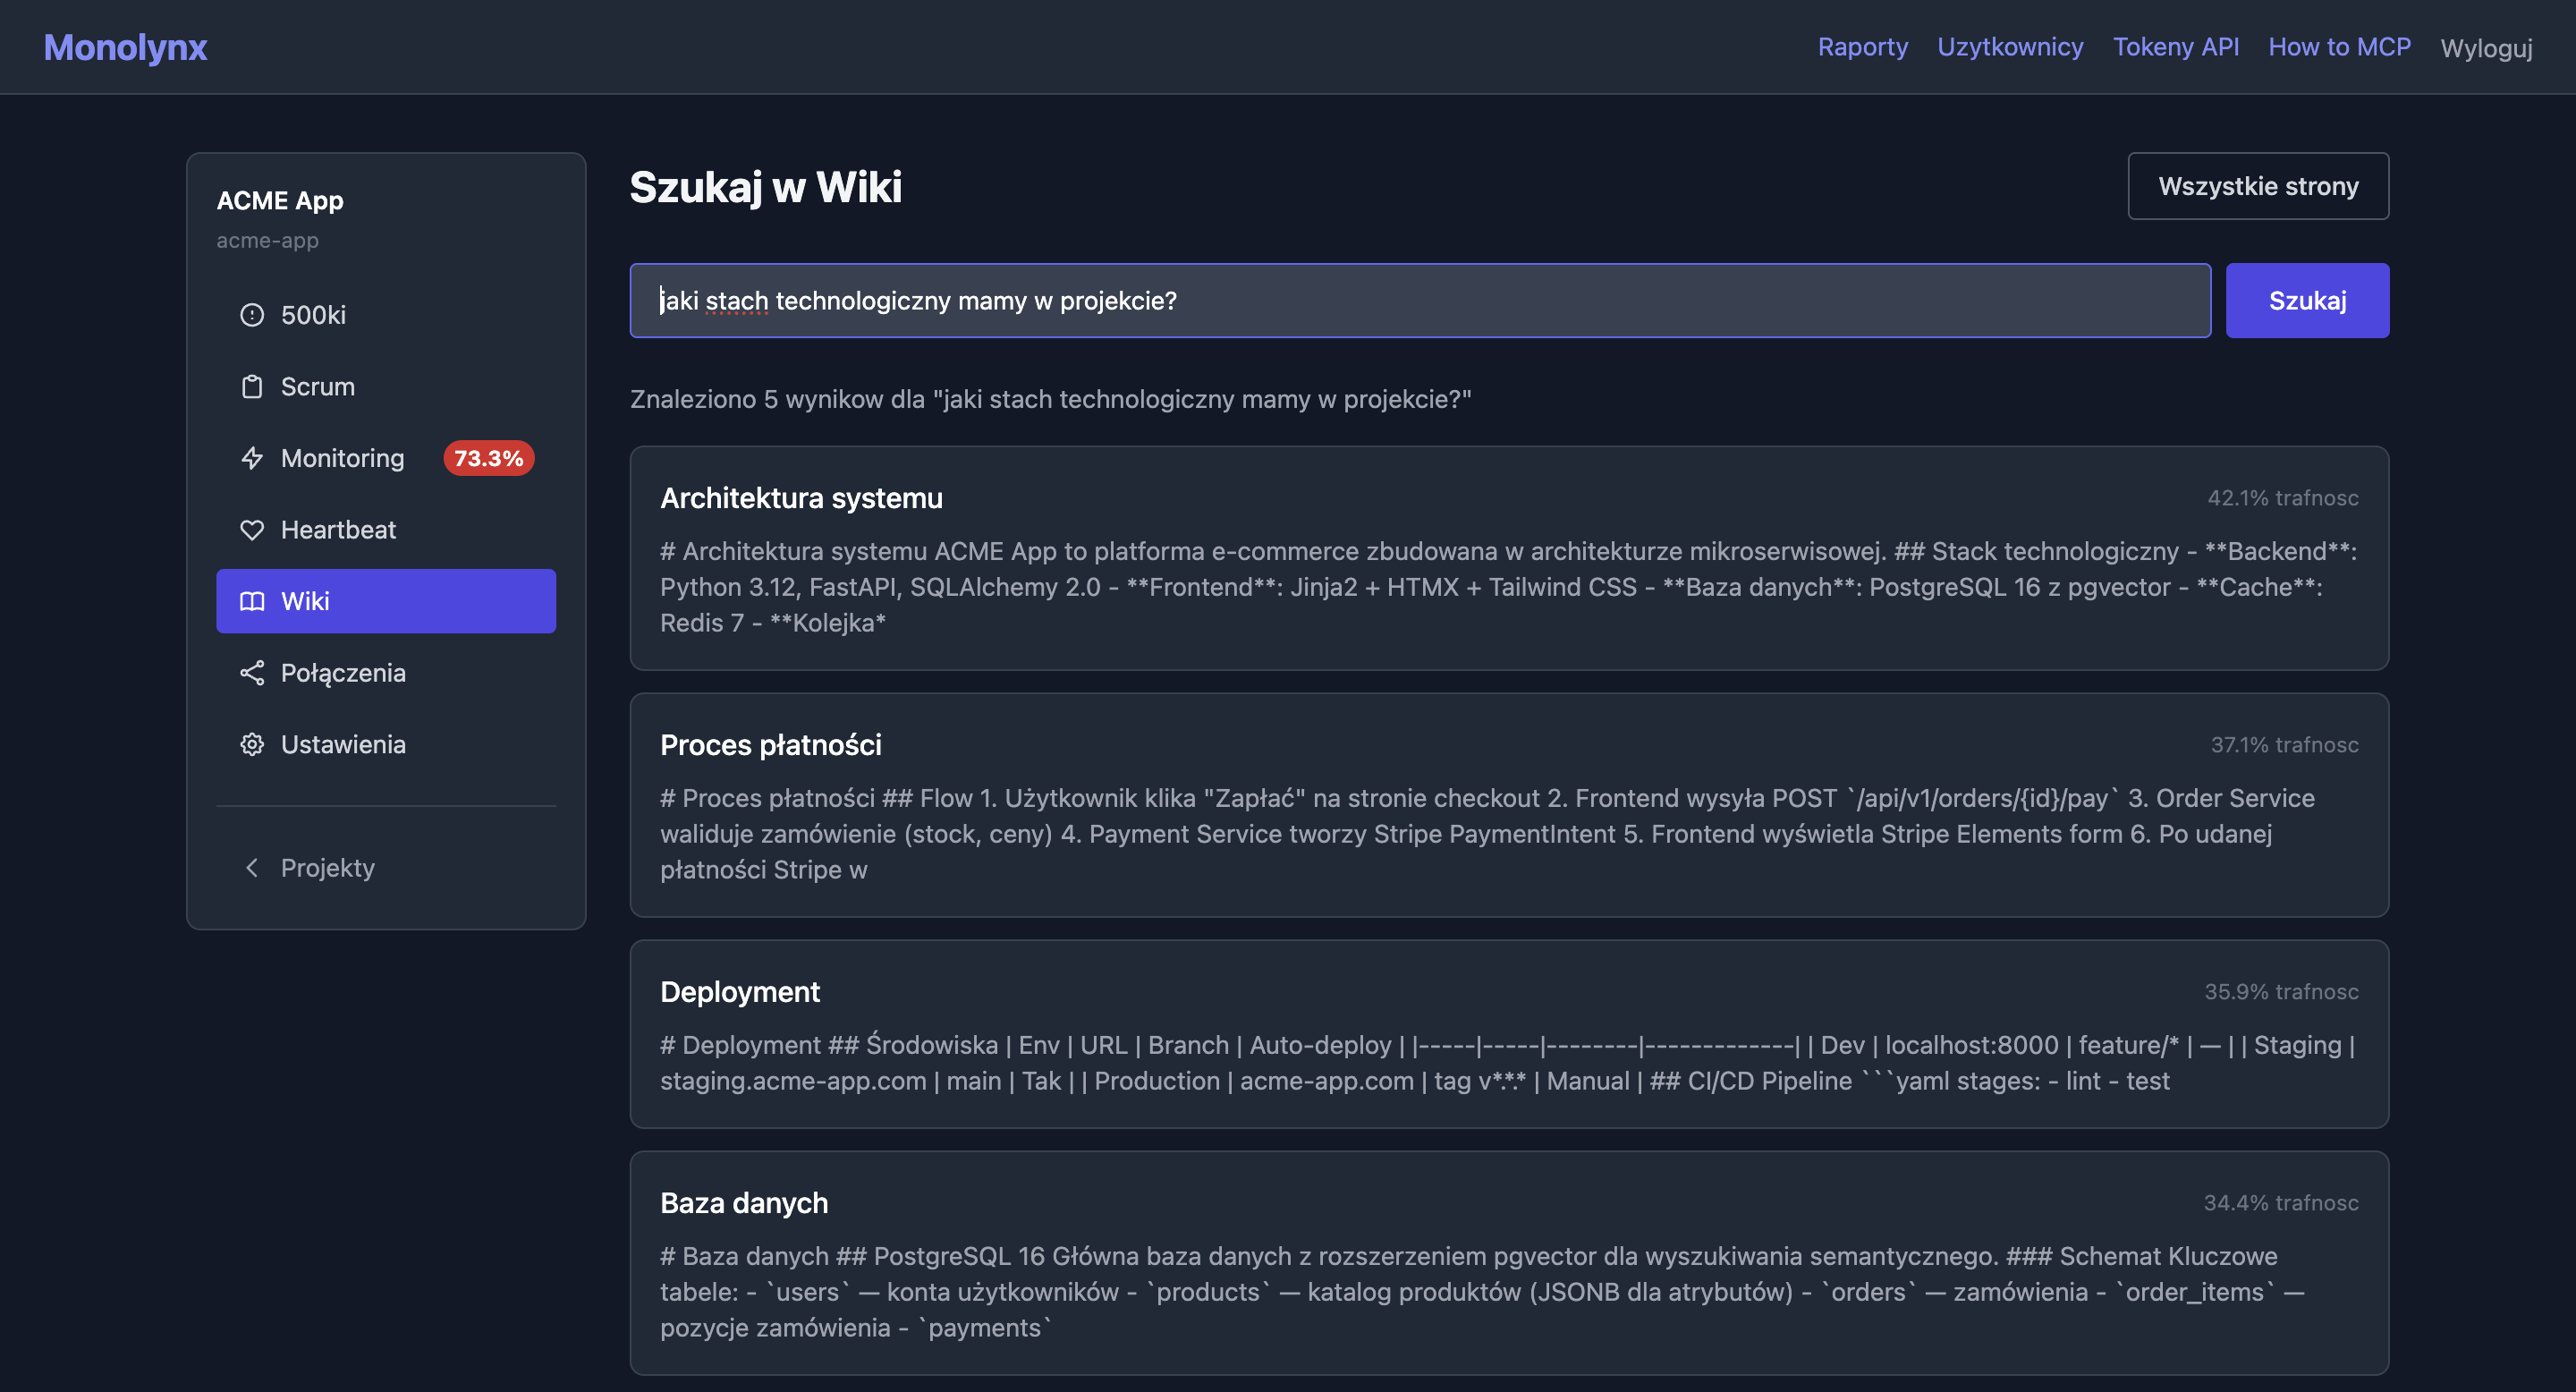2576x1392 pixels.
Task: Switch to the Tokeny API section
Action: click(2176, 47)
